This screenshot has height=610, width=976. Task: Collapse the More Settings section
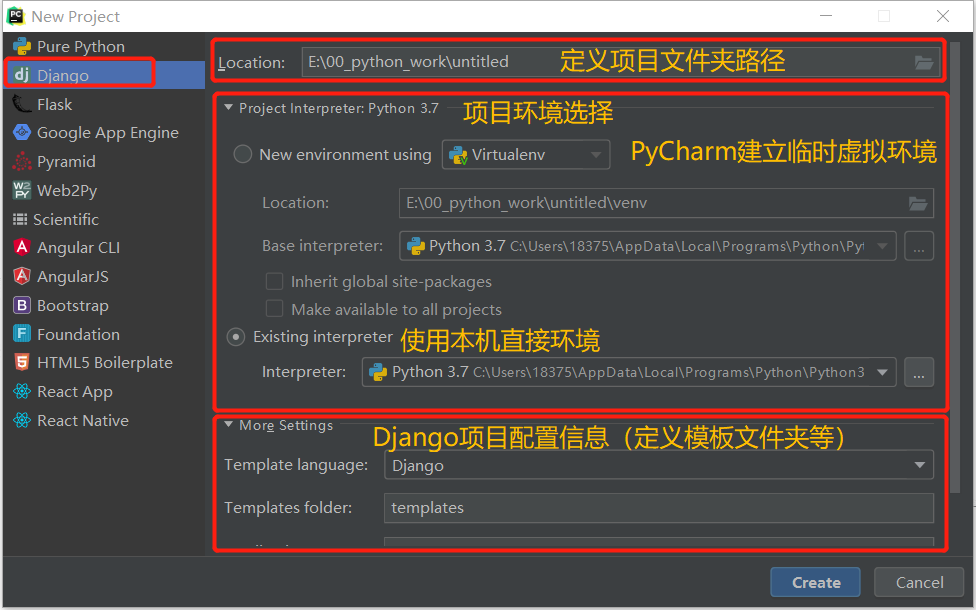228,425
